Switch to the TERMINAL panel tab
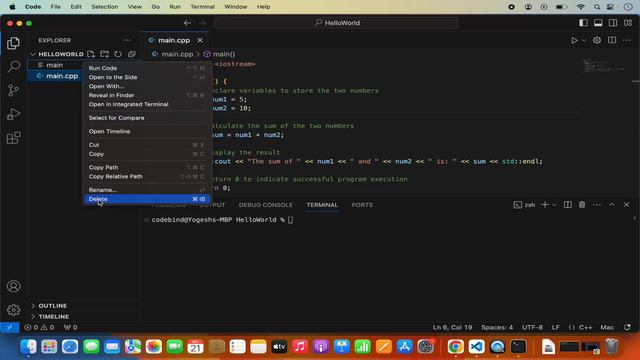This screenshot has height=360, width=640. (322, 205)
